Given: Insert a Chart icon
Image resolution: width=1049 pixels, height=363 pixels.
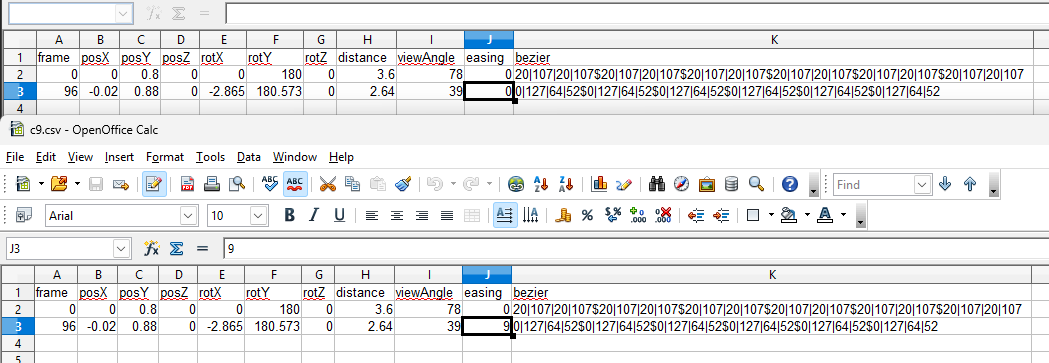Looking at the screenshot, I should (599, 184).
